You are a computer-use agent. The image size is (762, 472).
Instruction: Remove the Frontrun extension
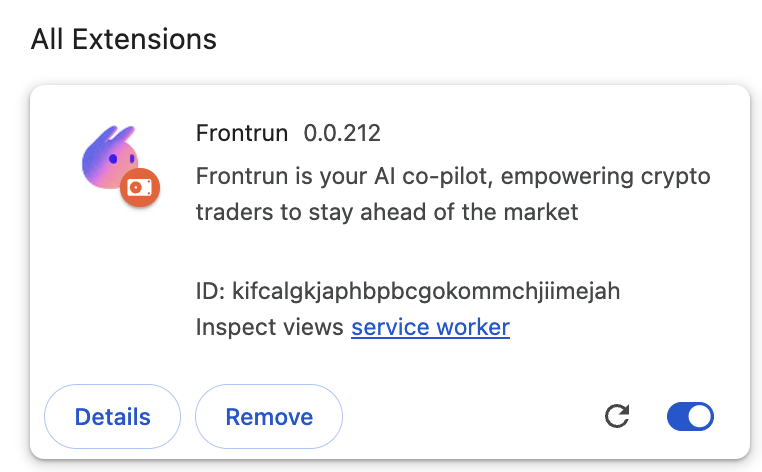[x=269, y=417]
